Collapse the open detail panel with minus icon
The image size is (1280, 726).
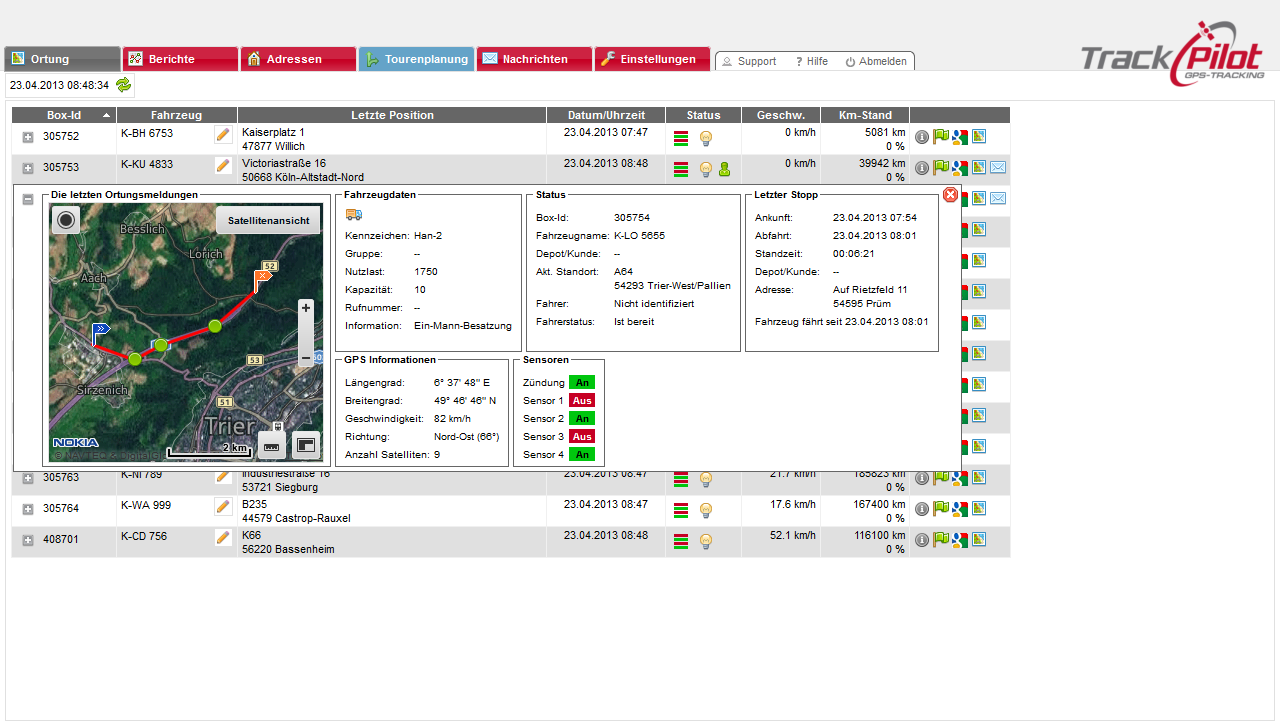pyautogui.click(x=28, y=199)
